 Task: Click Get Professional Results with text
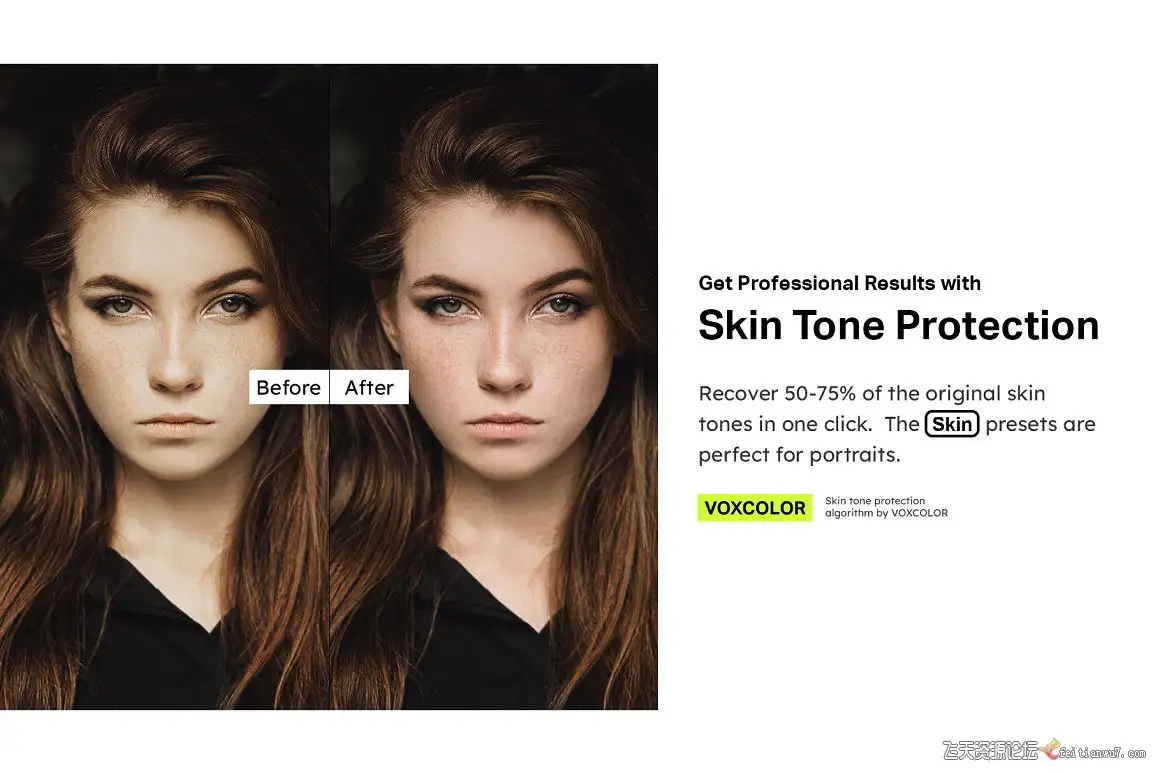click(840, 283)
